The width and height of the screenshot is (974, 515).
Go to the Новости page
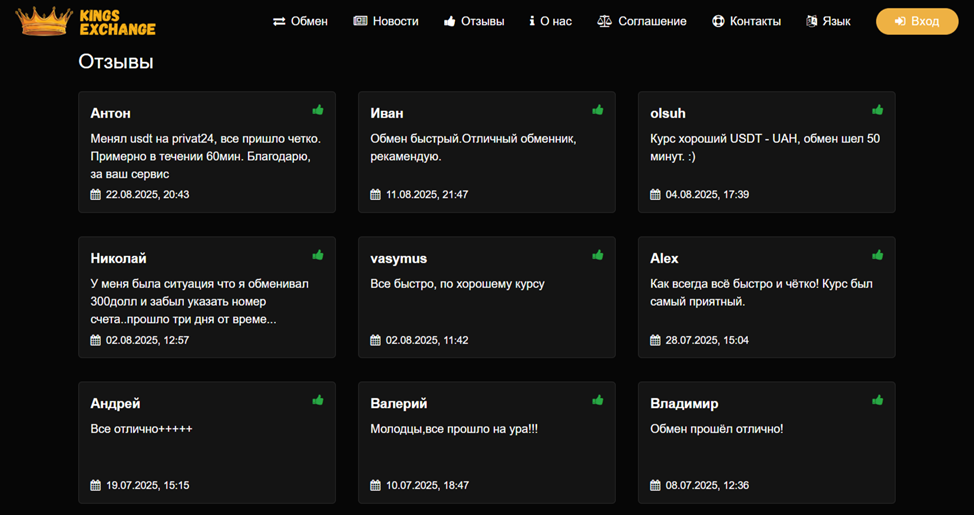click(386, 21)
